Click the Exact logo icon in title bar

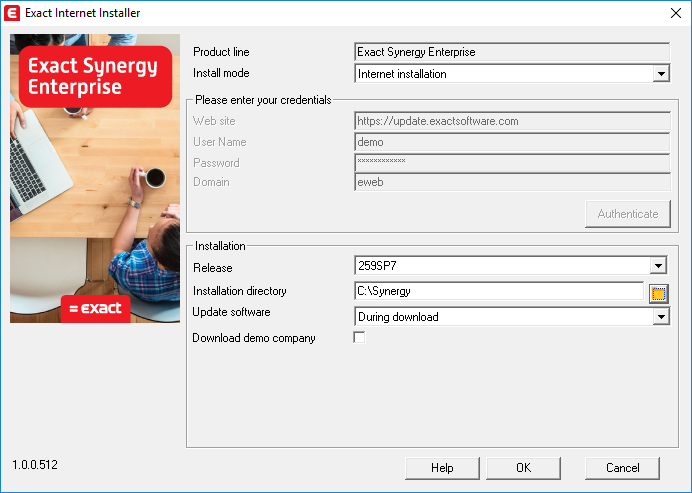tap(12, 13)
